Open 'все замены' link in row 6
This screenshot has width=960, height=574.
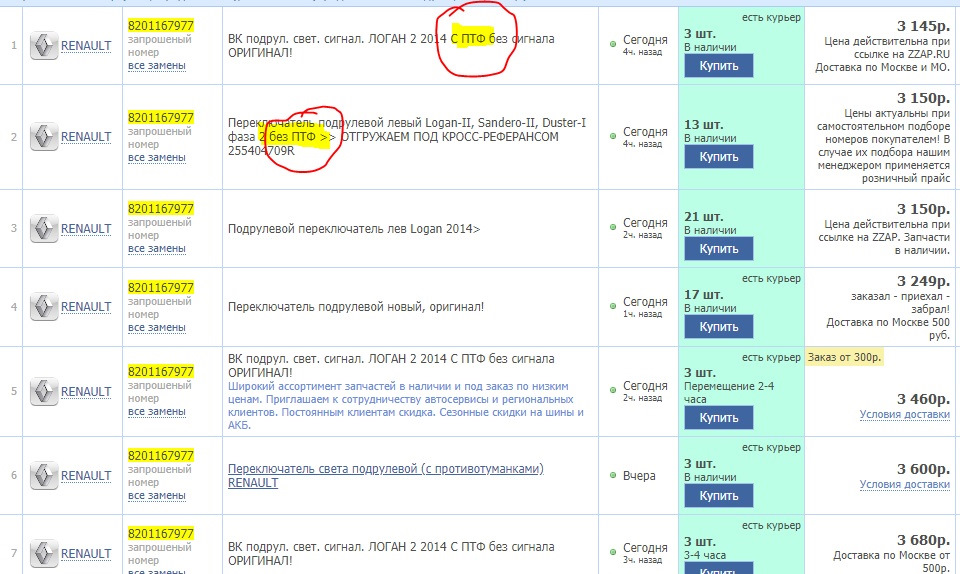tap(157, 495)
